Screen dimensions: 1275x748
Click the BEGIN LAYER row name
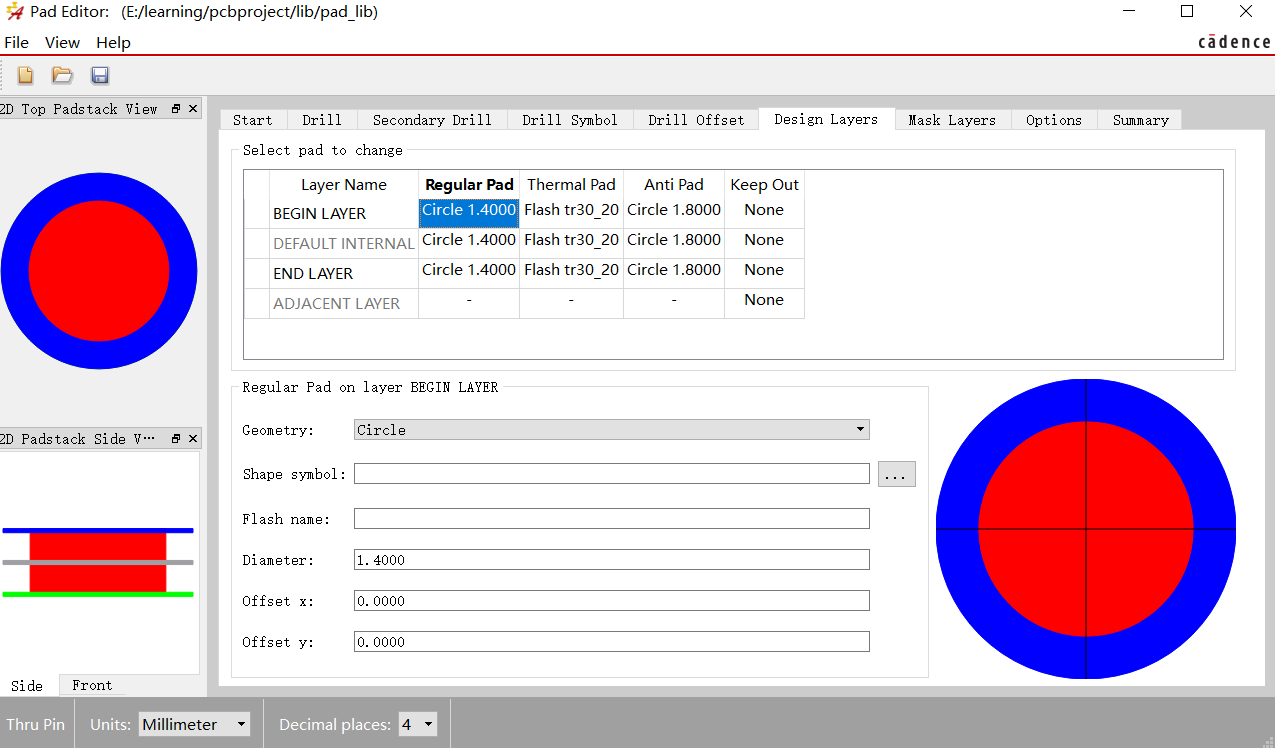(344, 213)
